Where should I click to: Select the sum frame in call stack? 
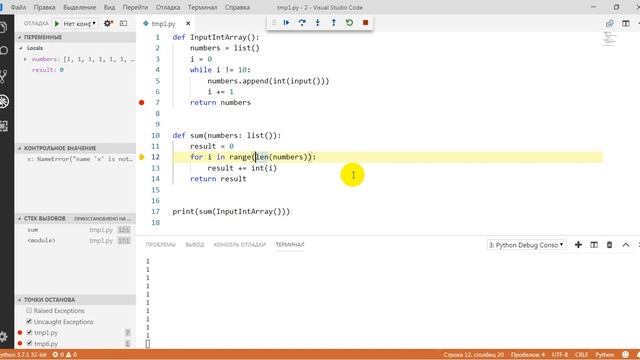click(x=76, y=230)
